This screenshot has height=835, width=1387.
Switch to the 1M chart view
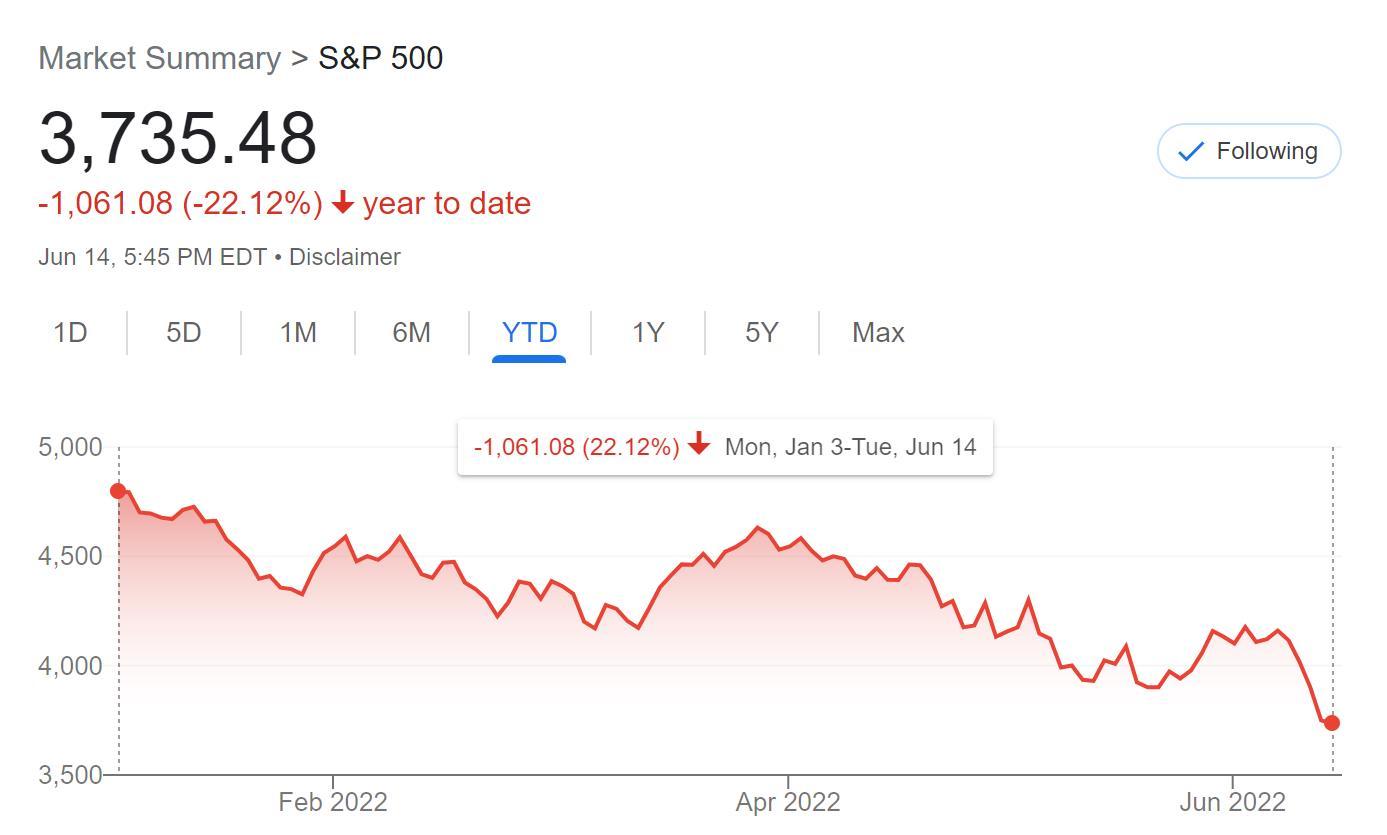[298, 332]
